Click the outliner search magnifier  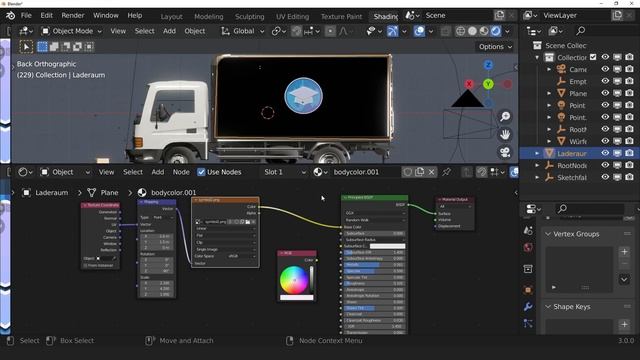click(x=580, y=31)
